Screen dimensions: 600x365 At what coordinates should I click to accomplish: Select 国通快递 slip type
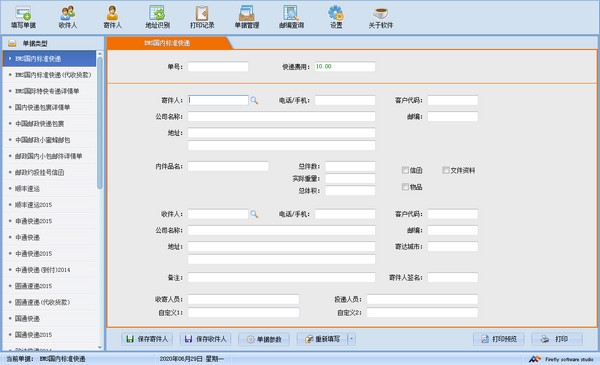pos(49,318)
